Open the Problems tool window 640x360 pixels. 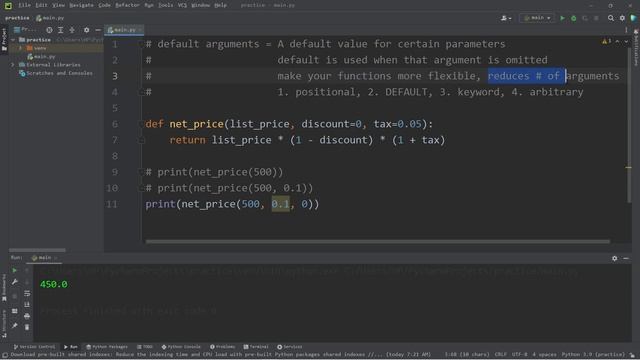coord(222,347)
